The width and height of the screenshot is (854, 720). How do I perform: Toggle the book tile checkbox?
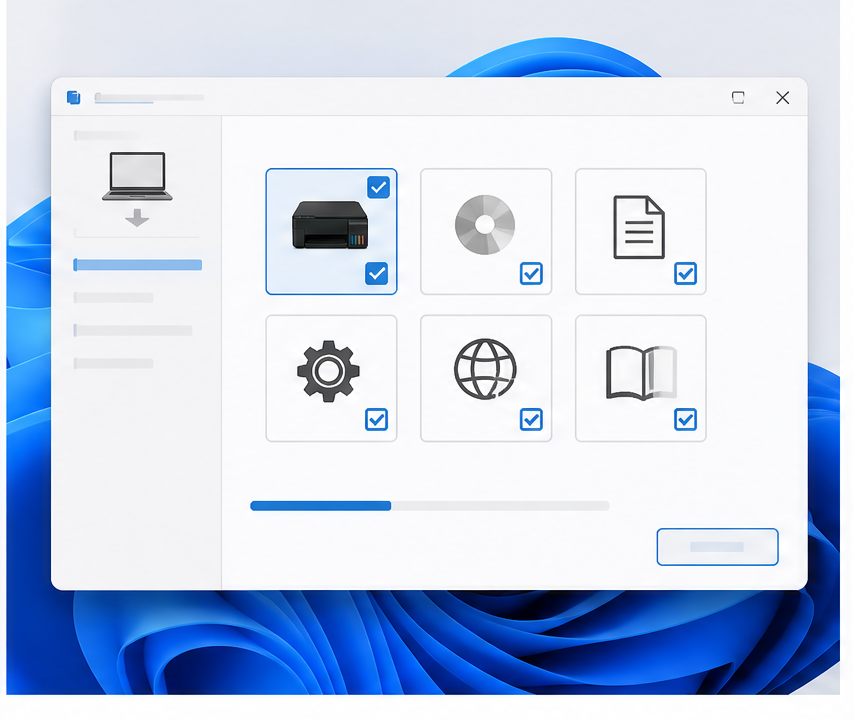coord(685,419)
